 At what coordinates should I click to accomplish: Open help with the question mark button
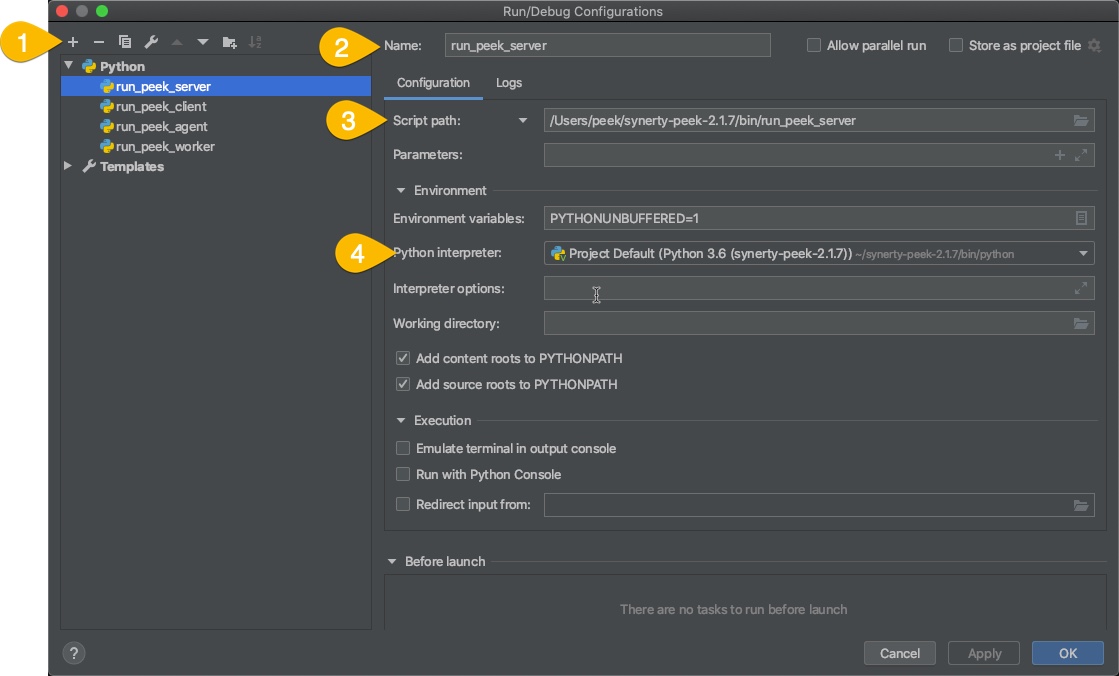tap(74, 652)
